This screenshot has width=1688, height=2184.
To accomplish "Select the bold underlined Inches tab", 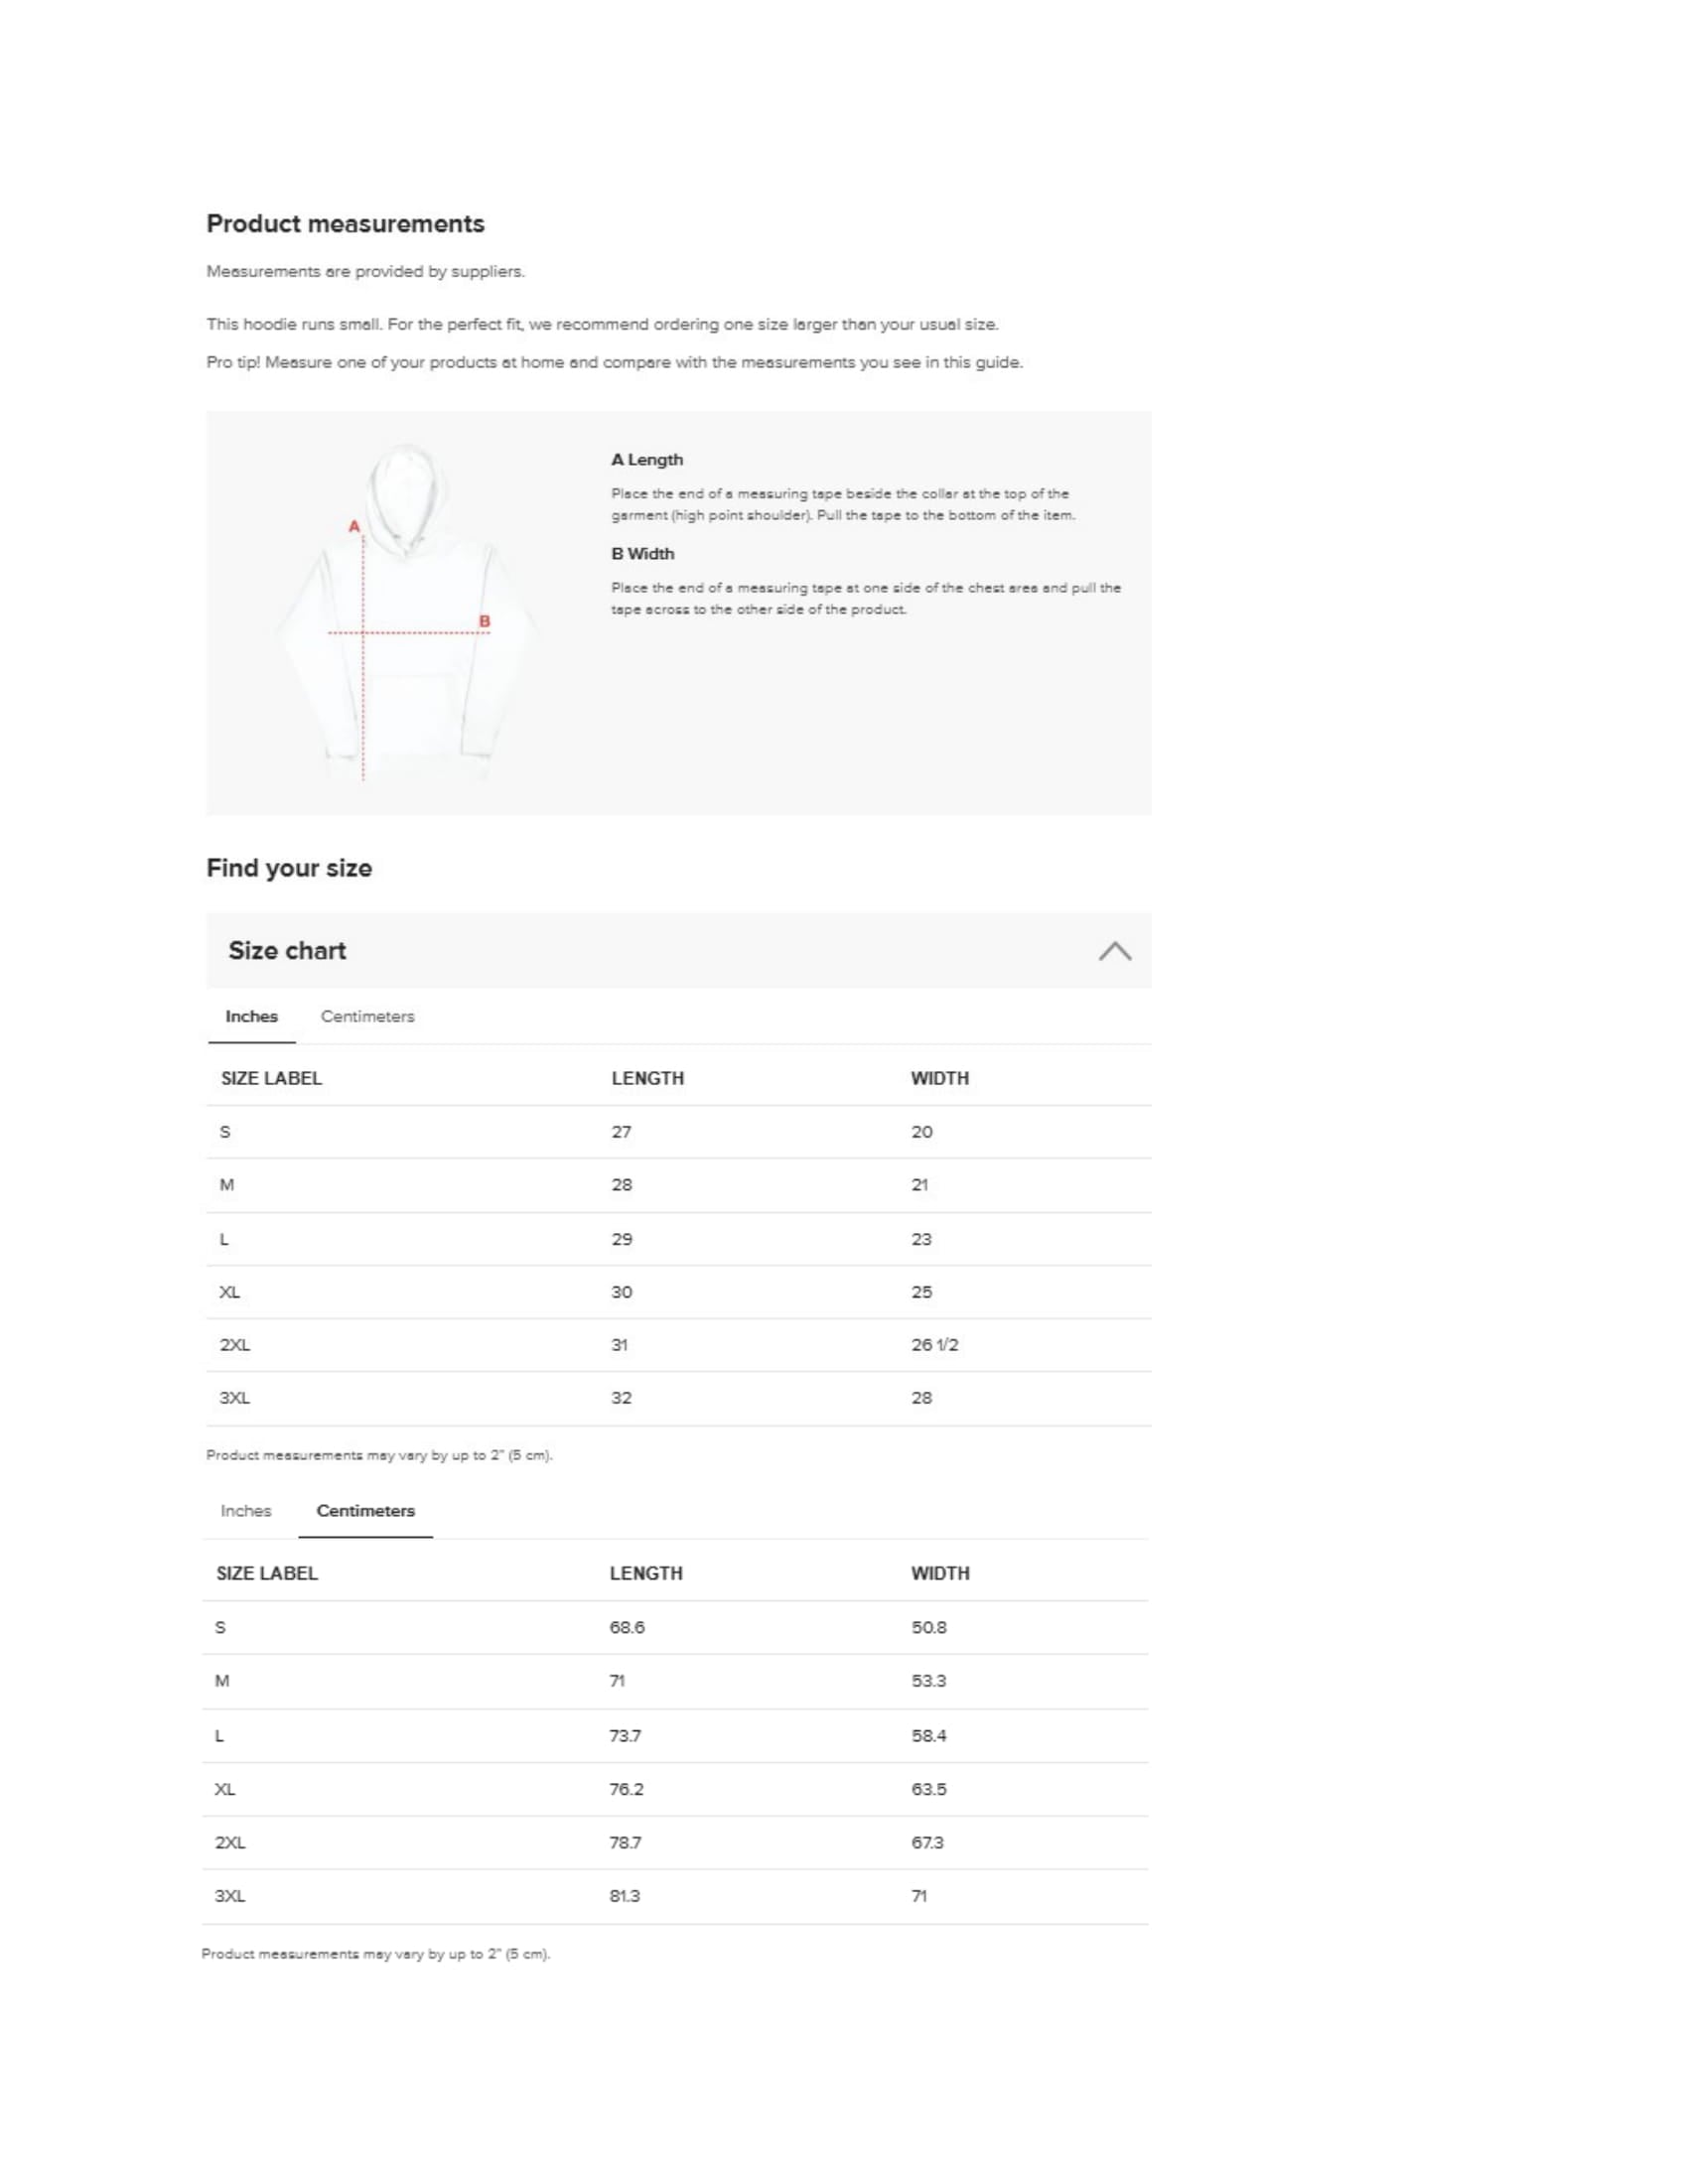I will click(x=251, y=1017).
